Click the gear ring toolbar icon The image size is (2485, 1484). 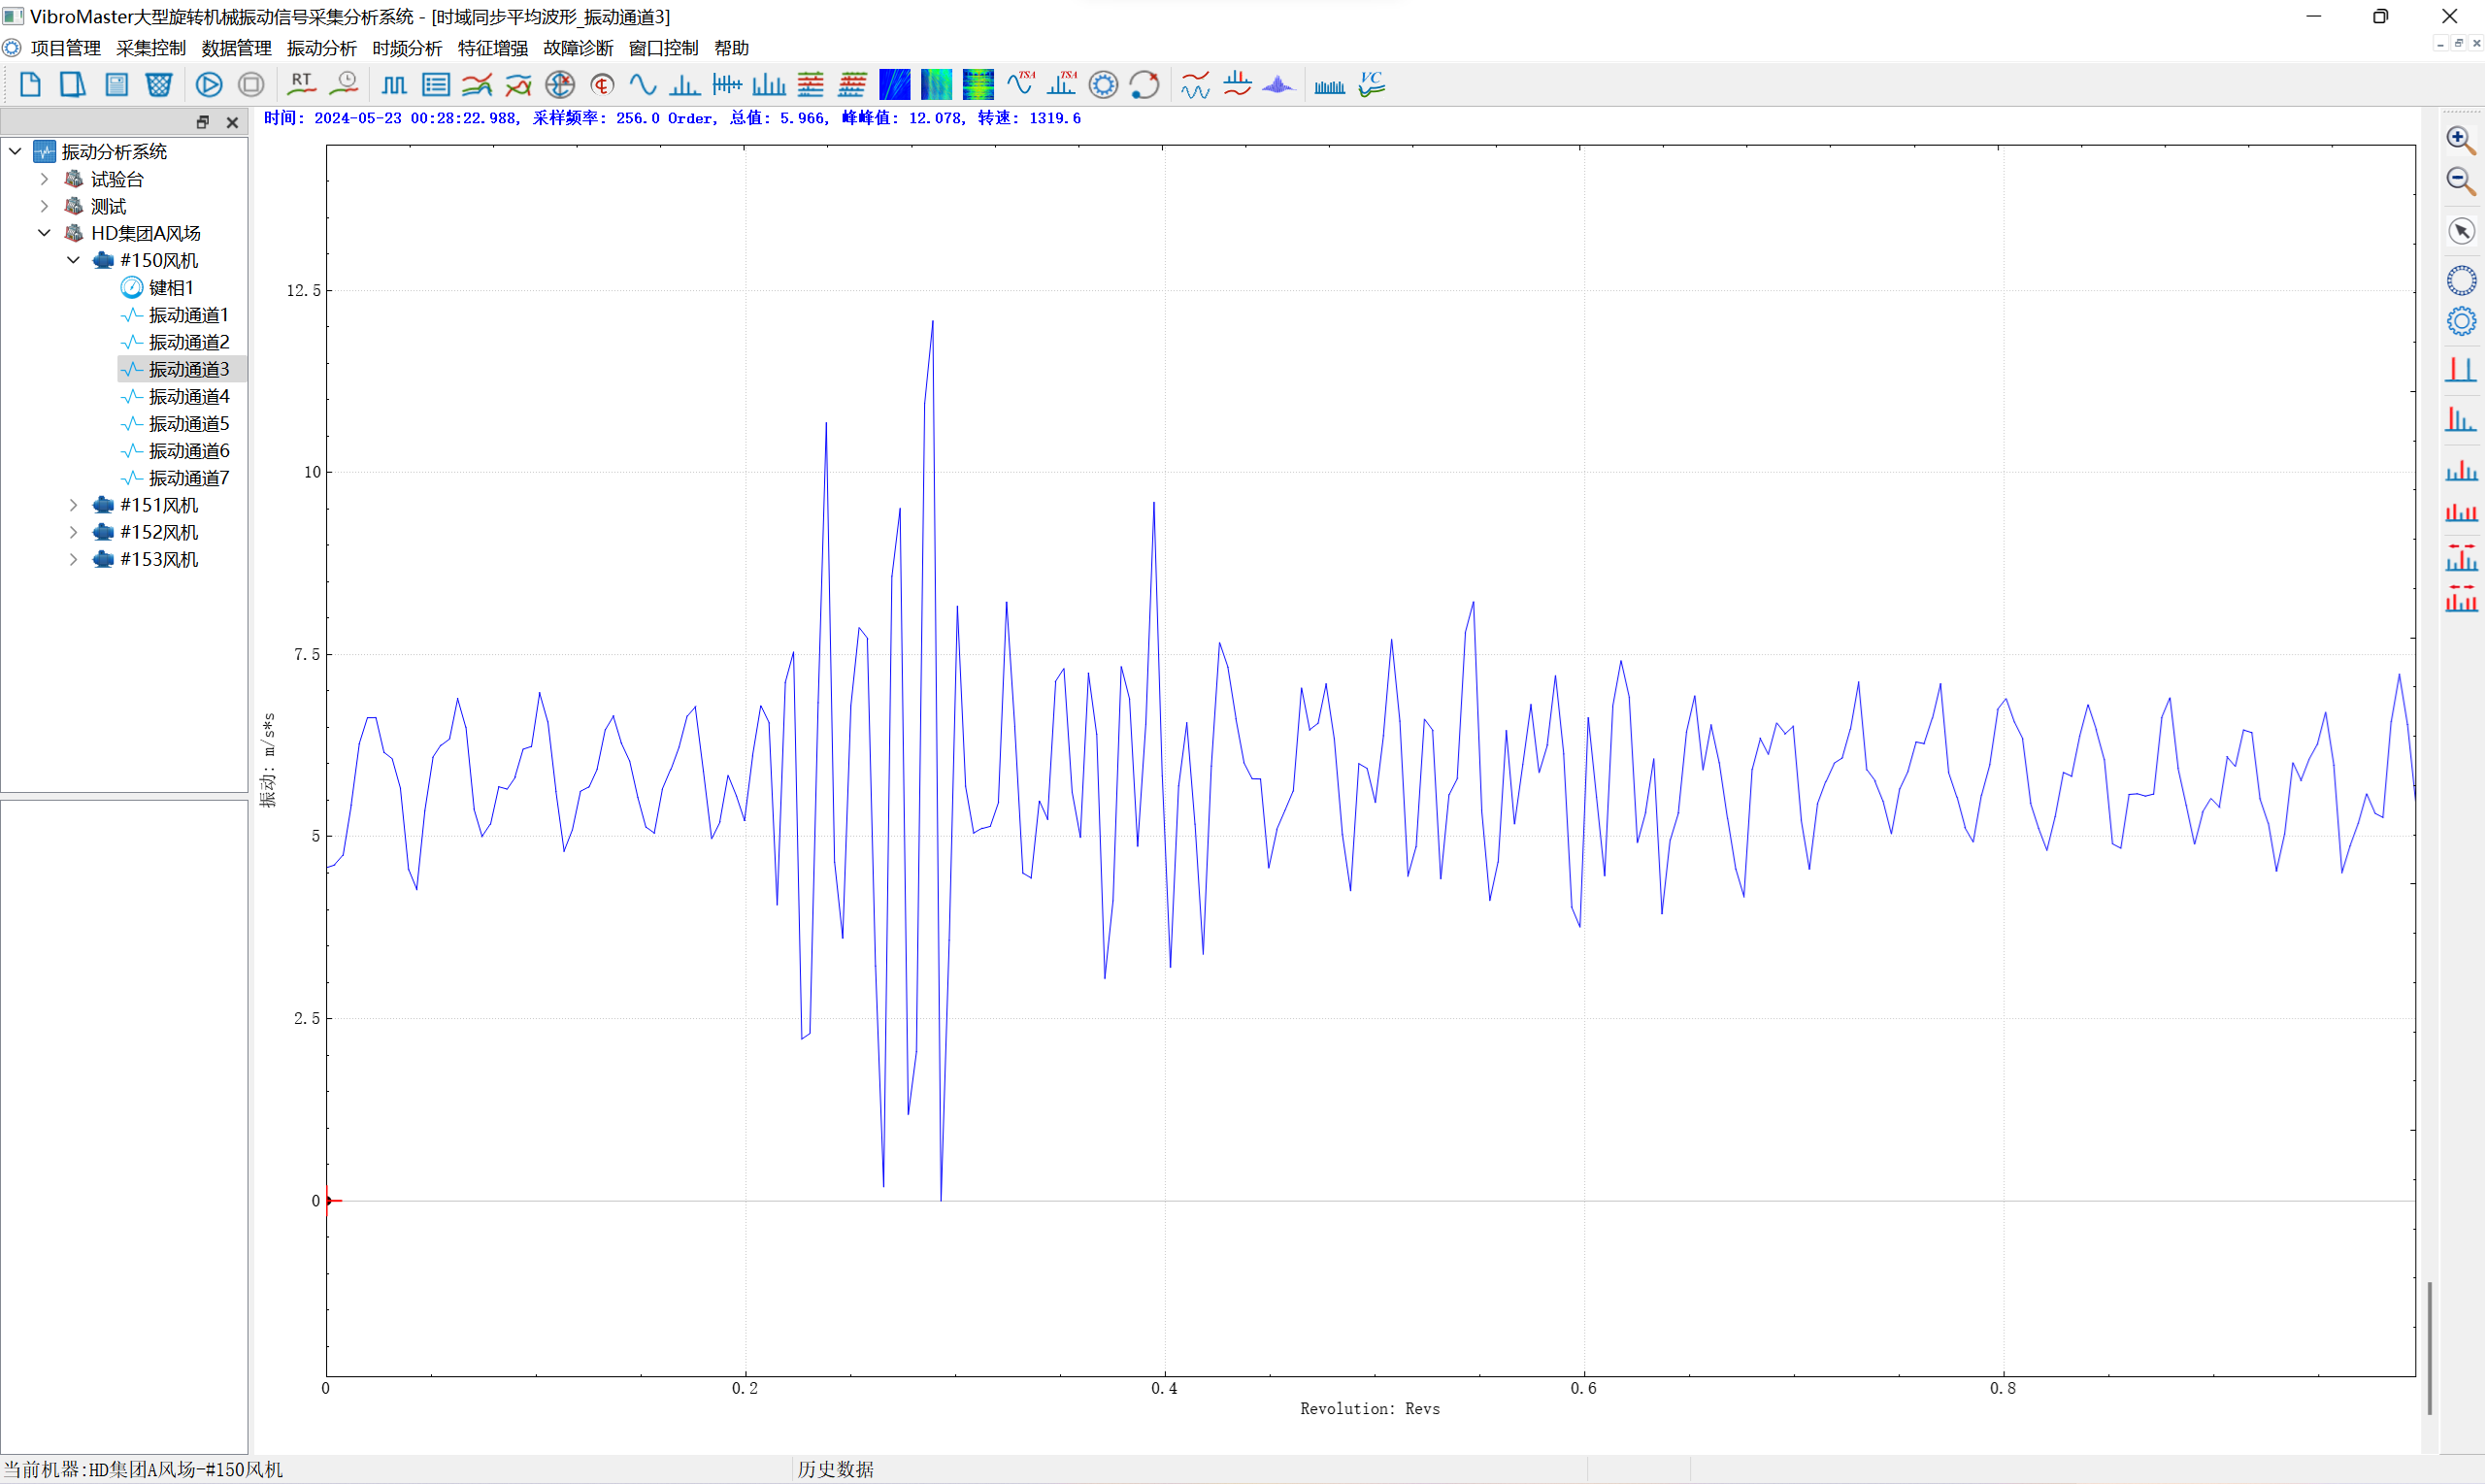(1103, 85)
